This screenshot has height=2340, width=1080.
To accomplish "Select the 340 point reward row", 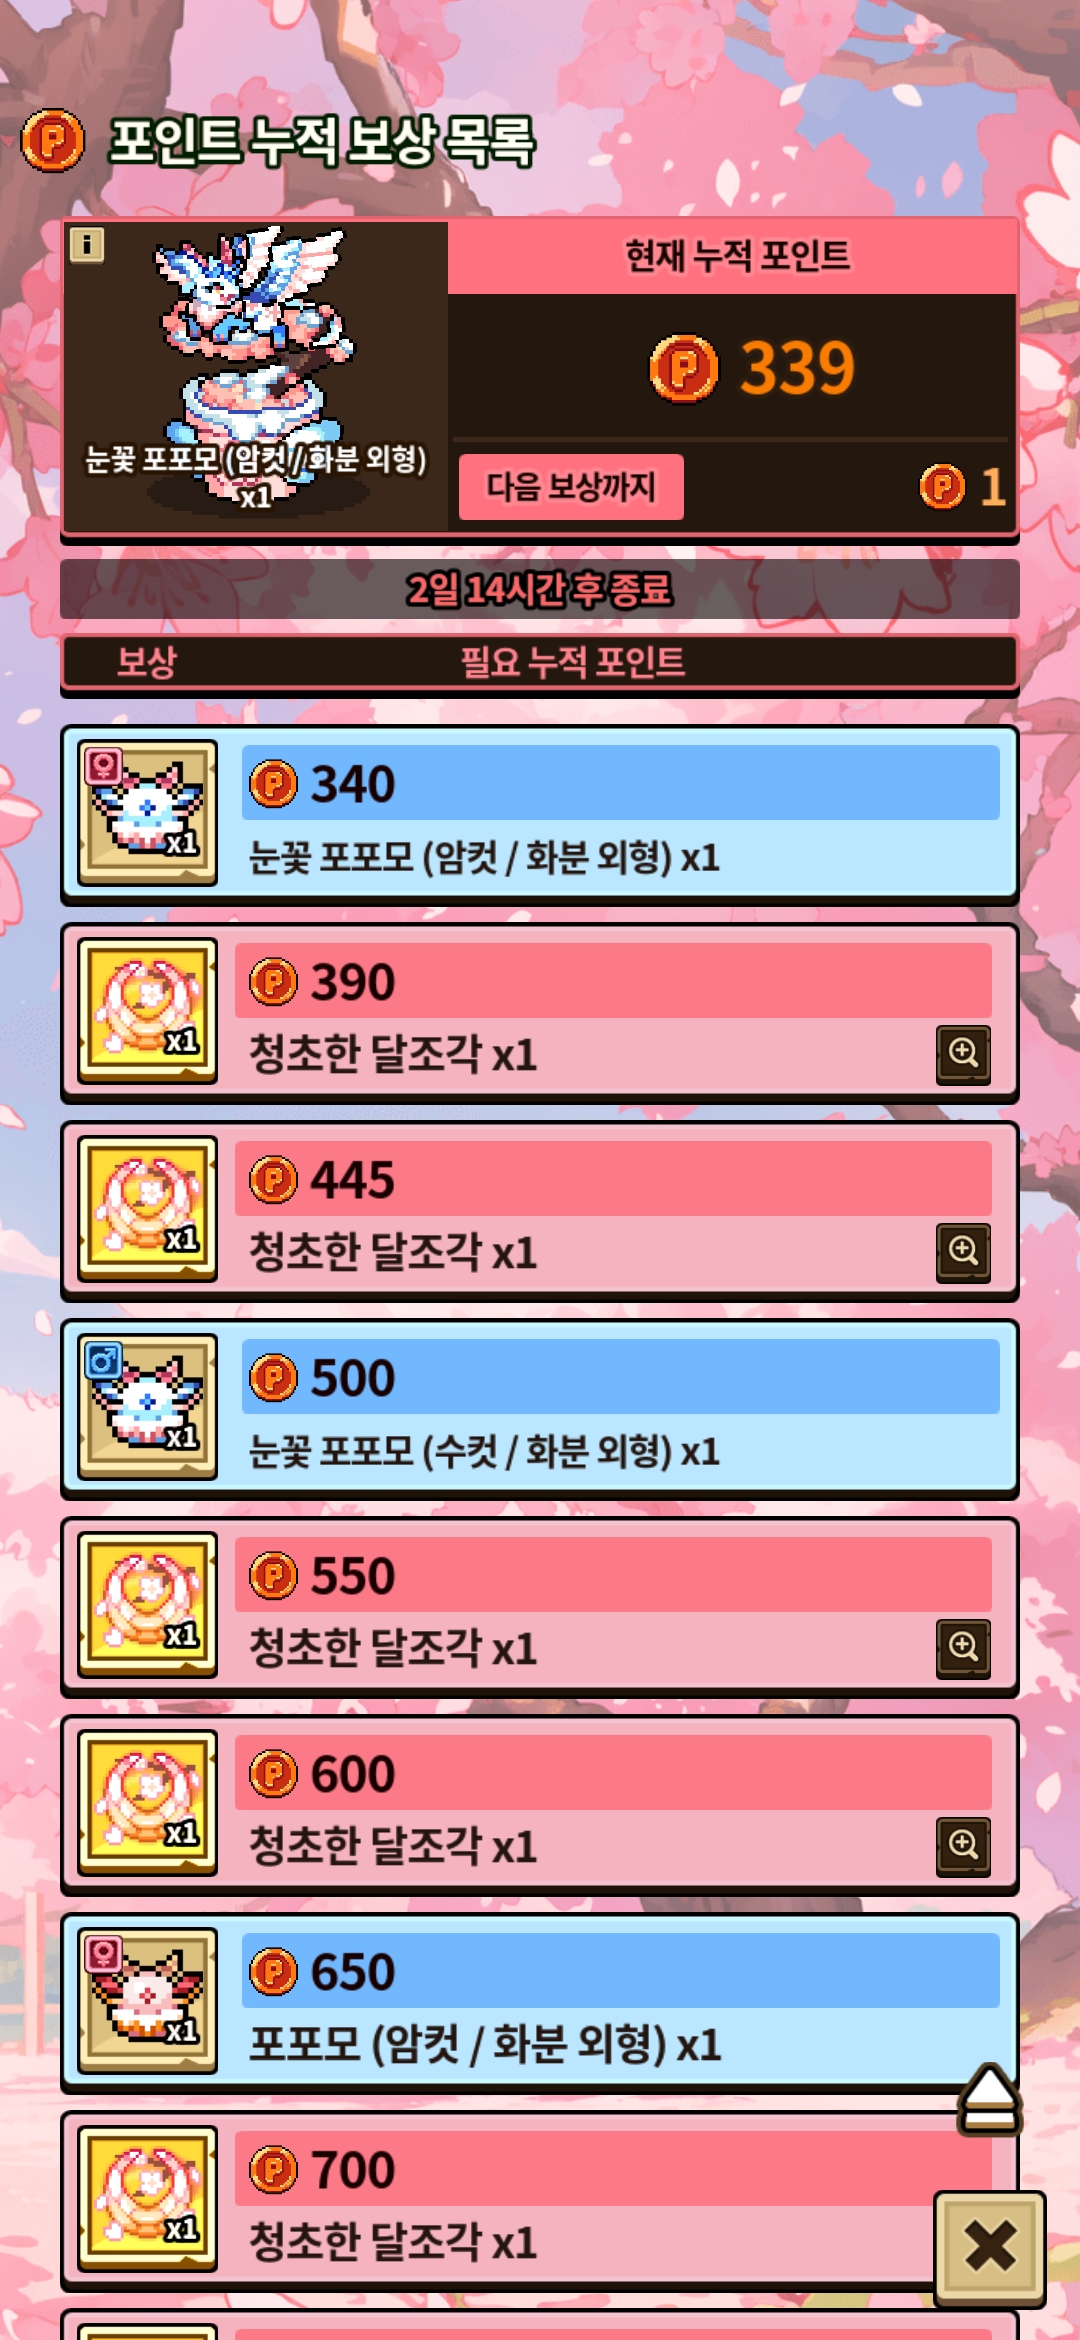I will (x=540, y=814).
